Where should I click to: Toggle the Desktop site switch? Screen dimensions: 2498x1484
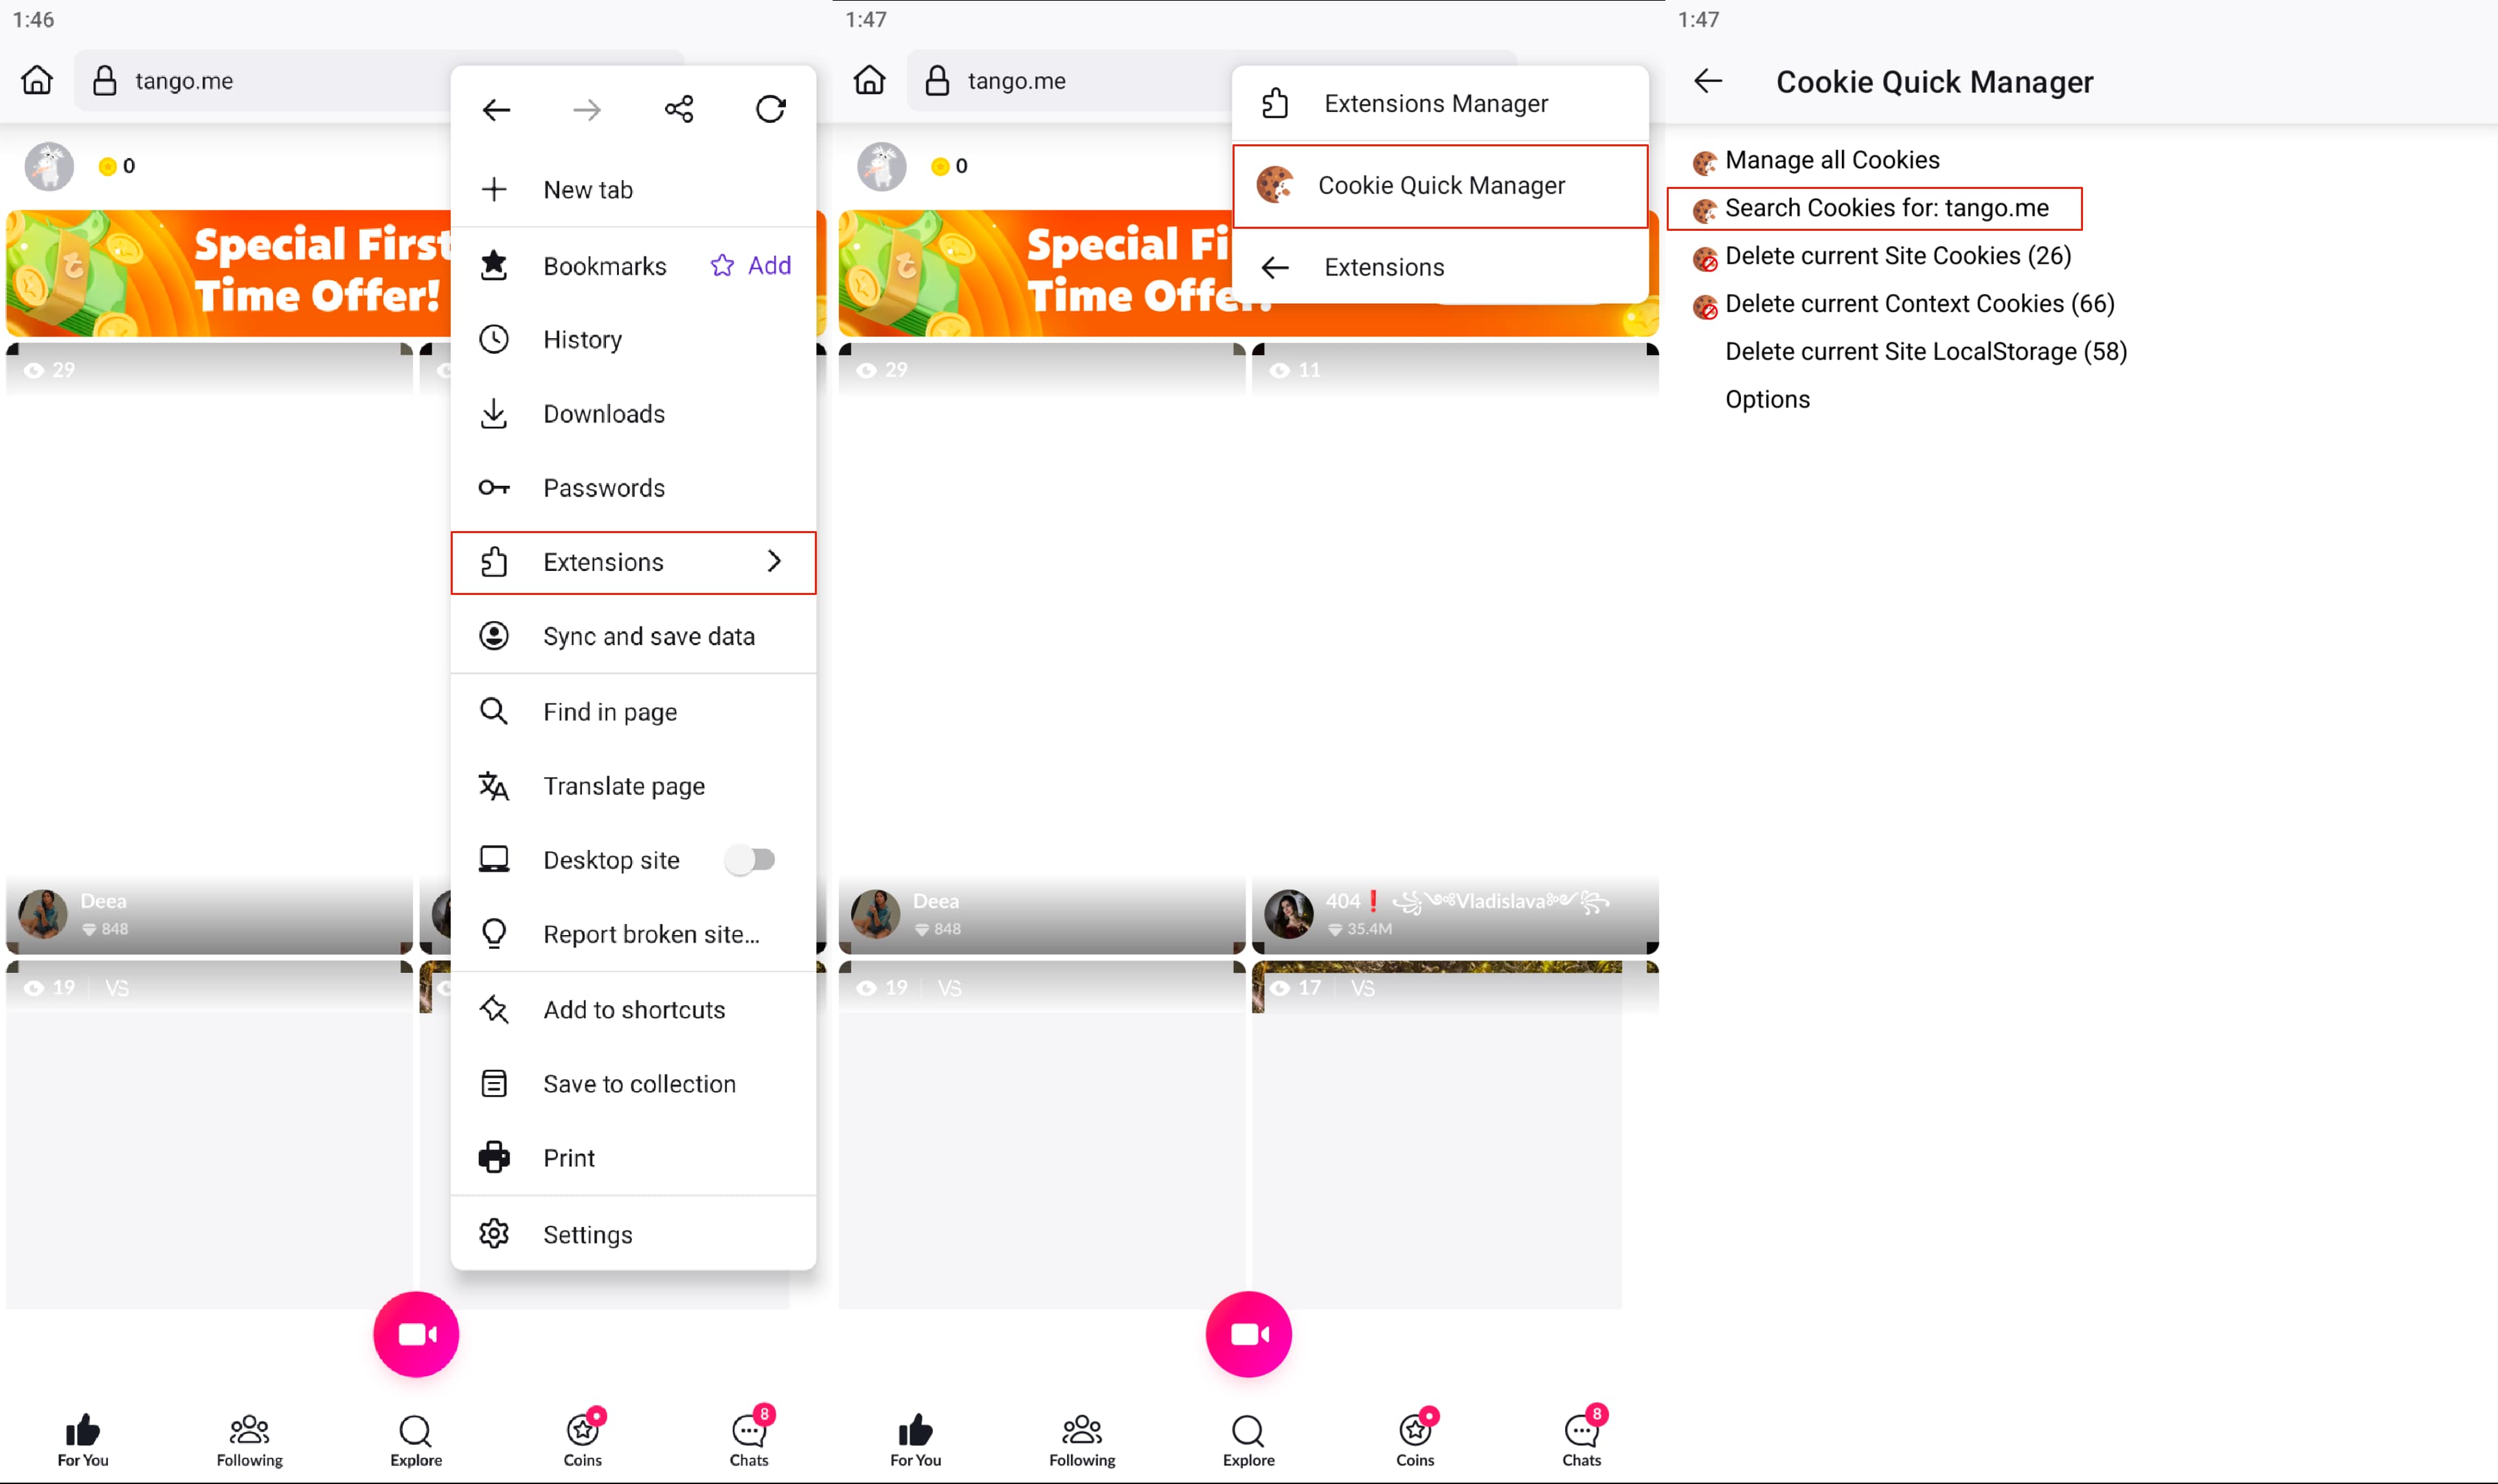pos(751,860)
